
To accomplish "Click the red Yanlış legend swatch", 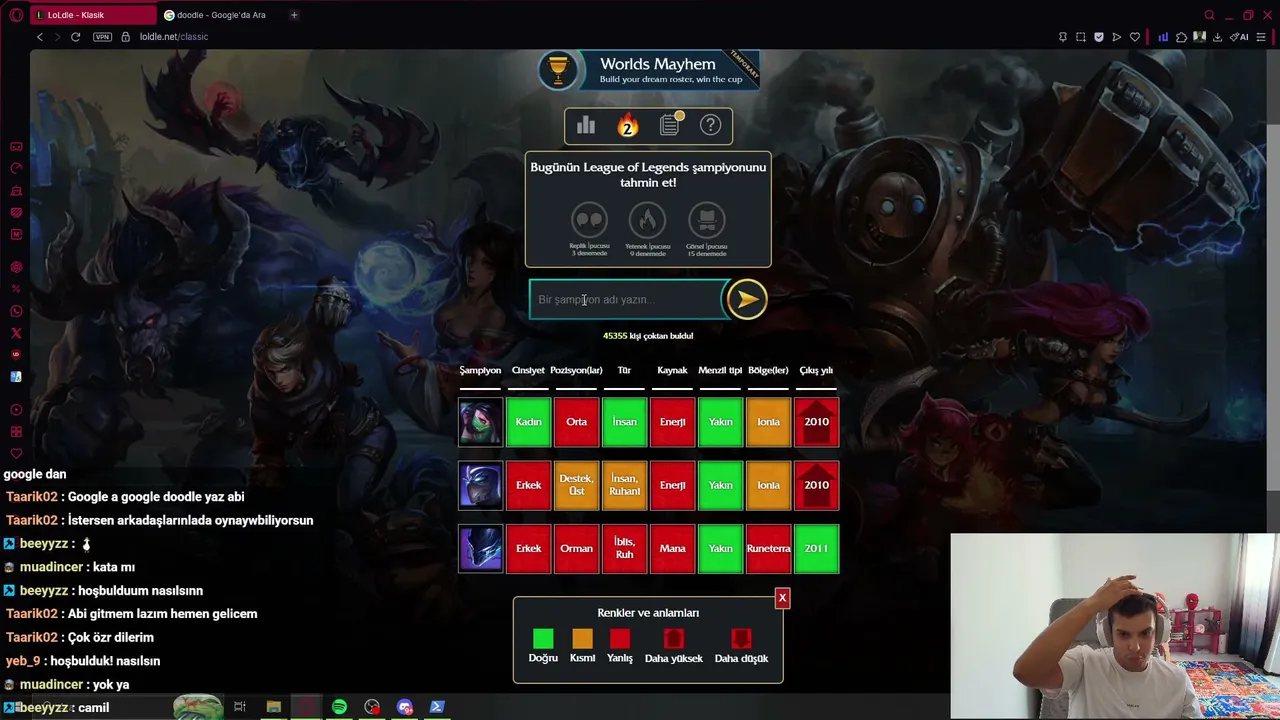I will point(620,638).
